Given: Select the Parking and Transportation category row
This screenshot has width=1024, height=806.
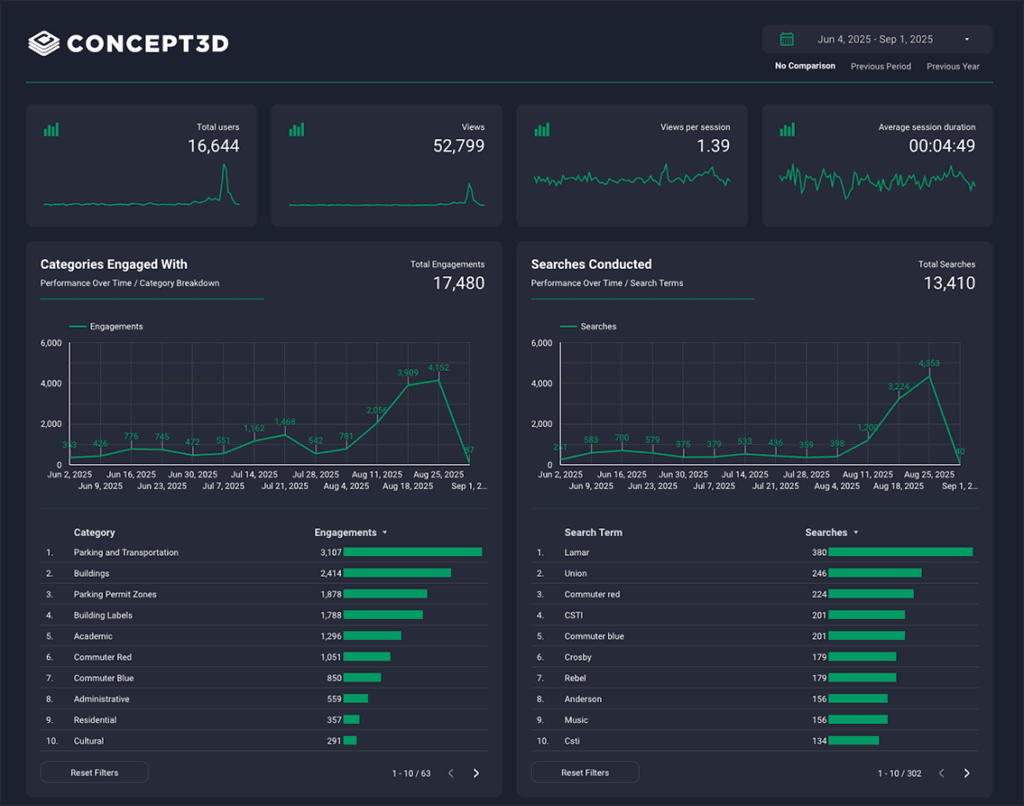Looking at the screenshot, I should click(x=264, y=553).
